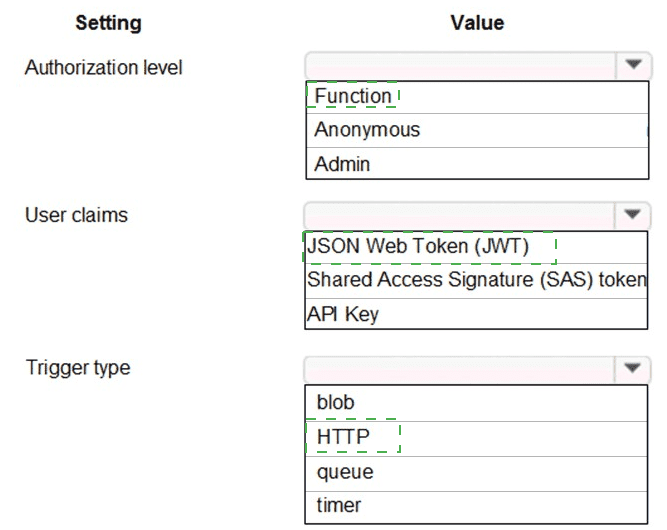667x530 pixels.
Task: Select timer trigger option
Action: coord(339,505)
